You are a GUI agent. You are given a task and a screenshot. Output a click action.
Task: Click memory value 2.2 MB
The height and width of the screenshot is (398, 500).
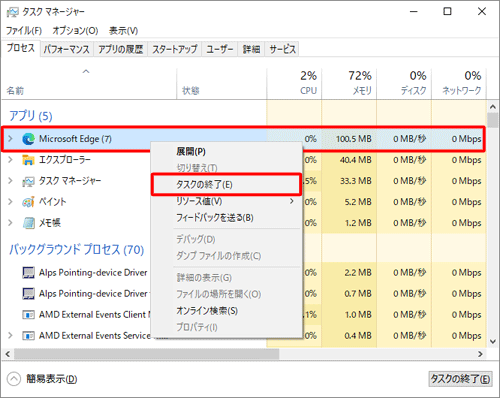pos(358,273)
